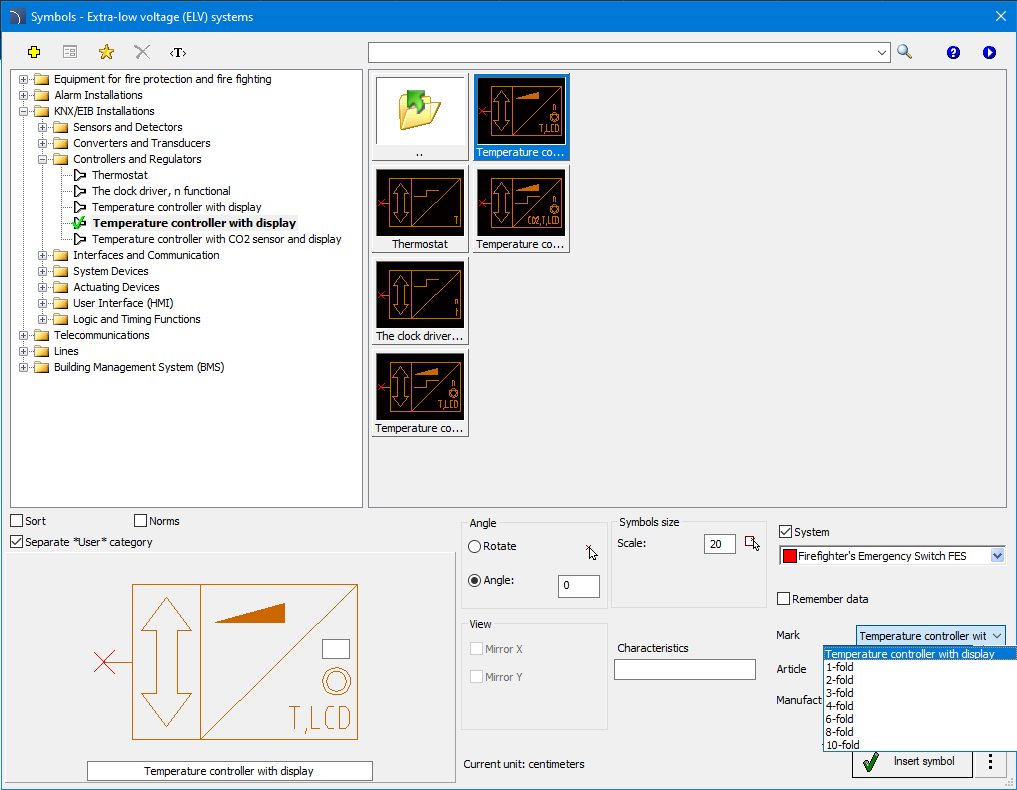Image resolution: width=1017 pixels, height=790 pixels.
Task: Enable the Sort checkbox
Action: tap(17, 521)
